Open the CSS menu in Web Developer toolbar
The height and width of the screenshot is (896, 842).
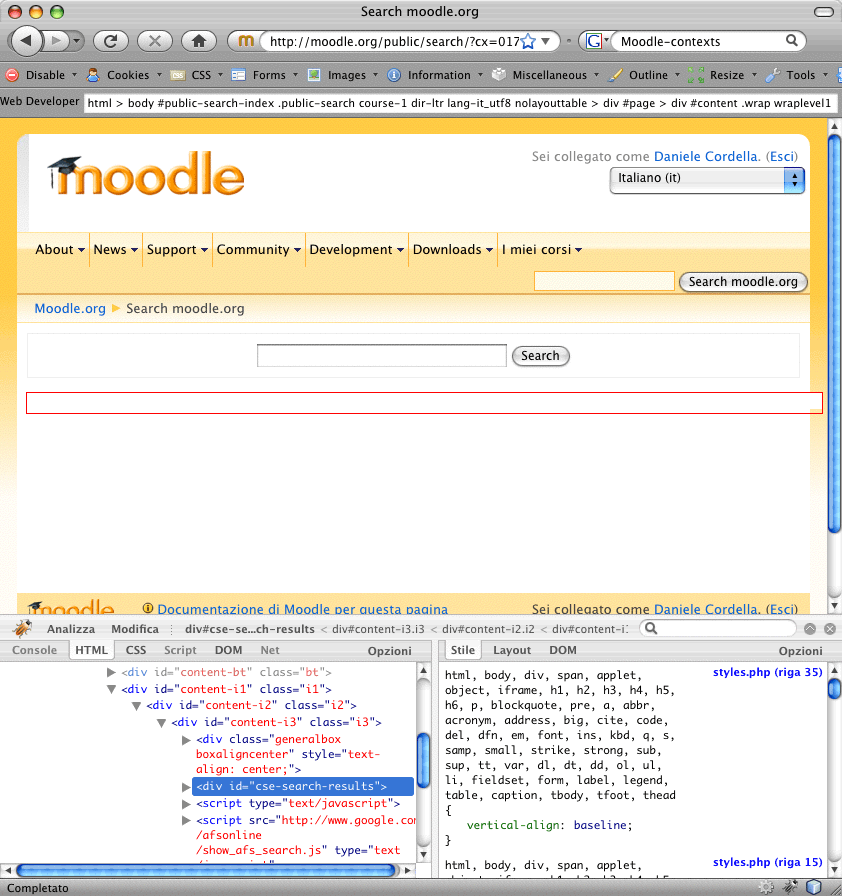coord(197,75)
